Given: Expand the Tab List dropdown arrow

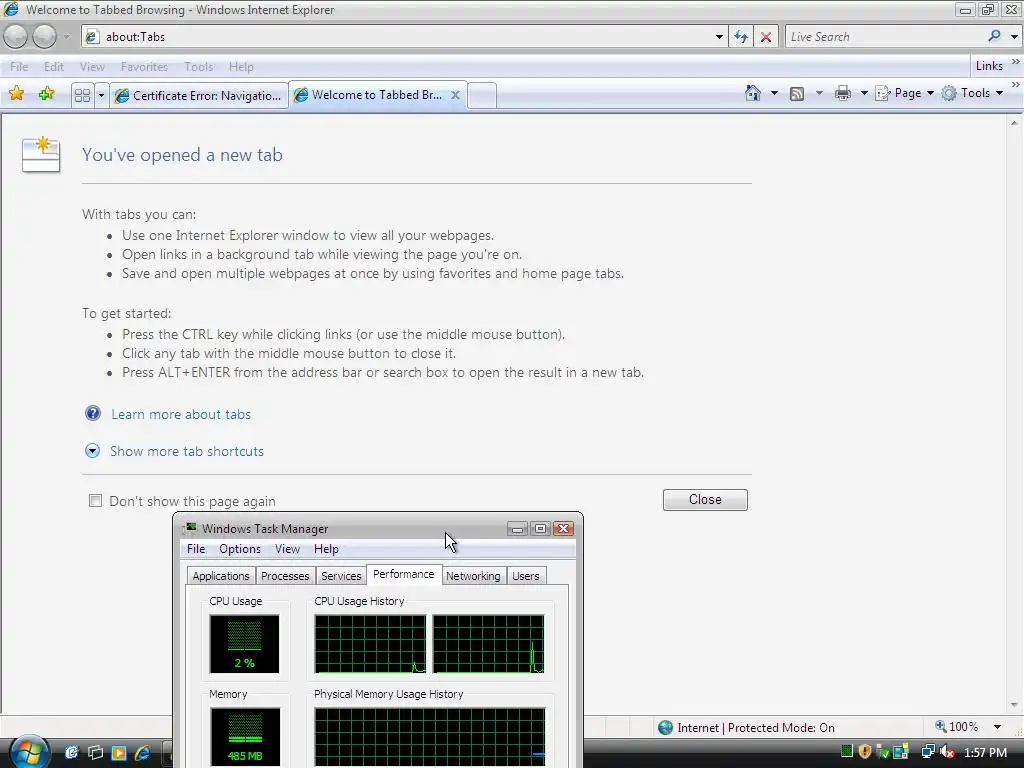Looking at the screenshot, I should [x=101, y=95].
